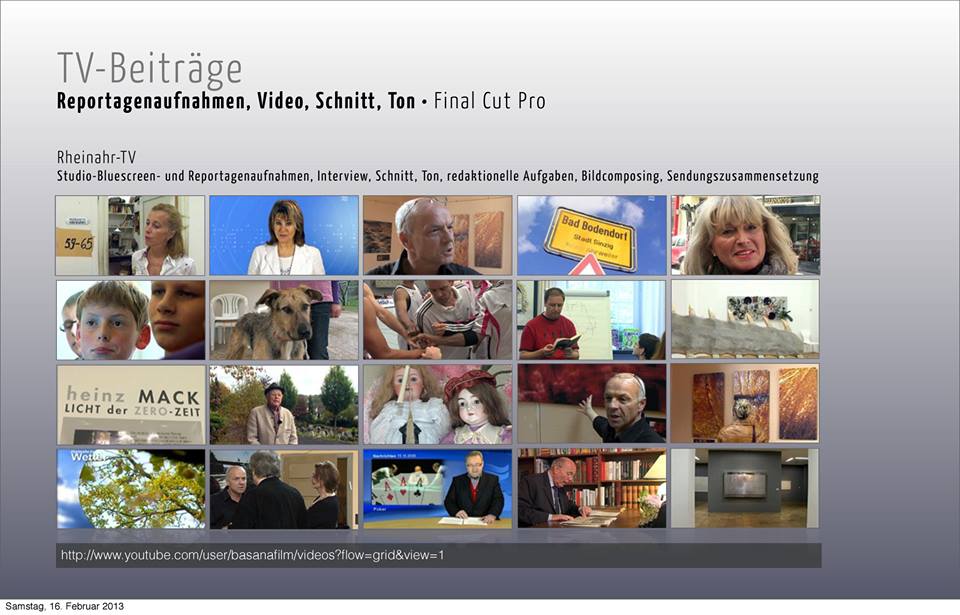
Task: Open thumbnail of man in red shirt reading
Action: [x=591, y=320]
